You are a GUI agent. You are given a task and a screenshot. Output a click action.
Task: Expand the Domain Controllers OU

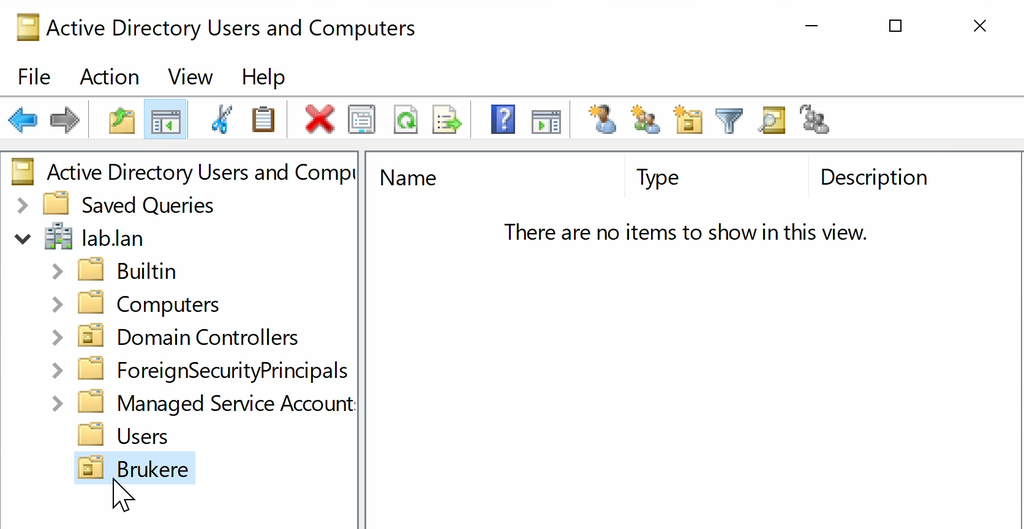click(x=57, y=338)
